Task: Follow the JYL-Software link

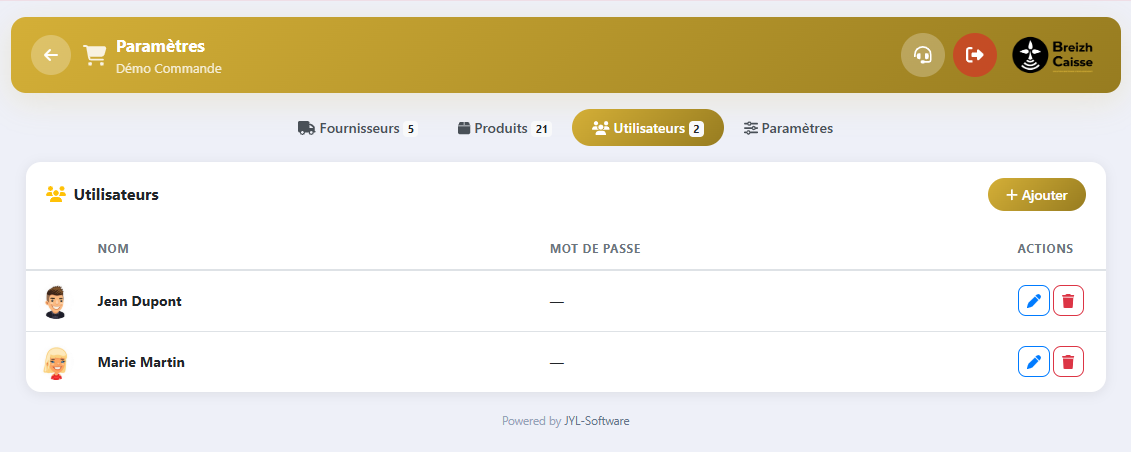Action: pyautogui.click(x=596, y=421)
